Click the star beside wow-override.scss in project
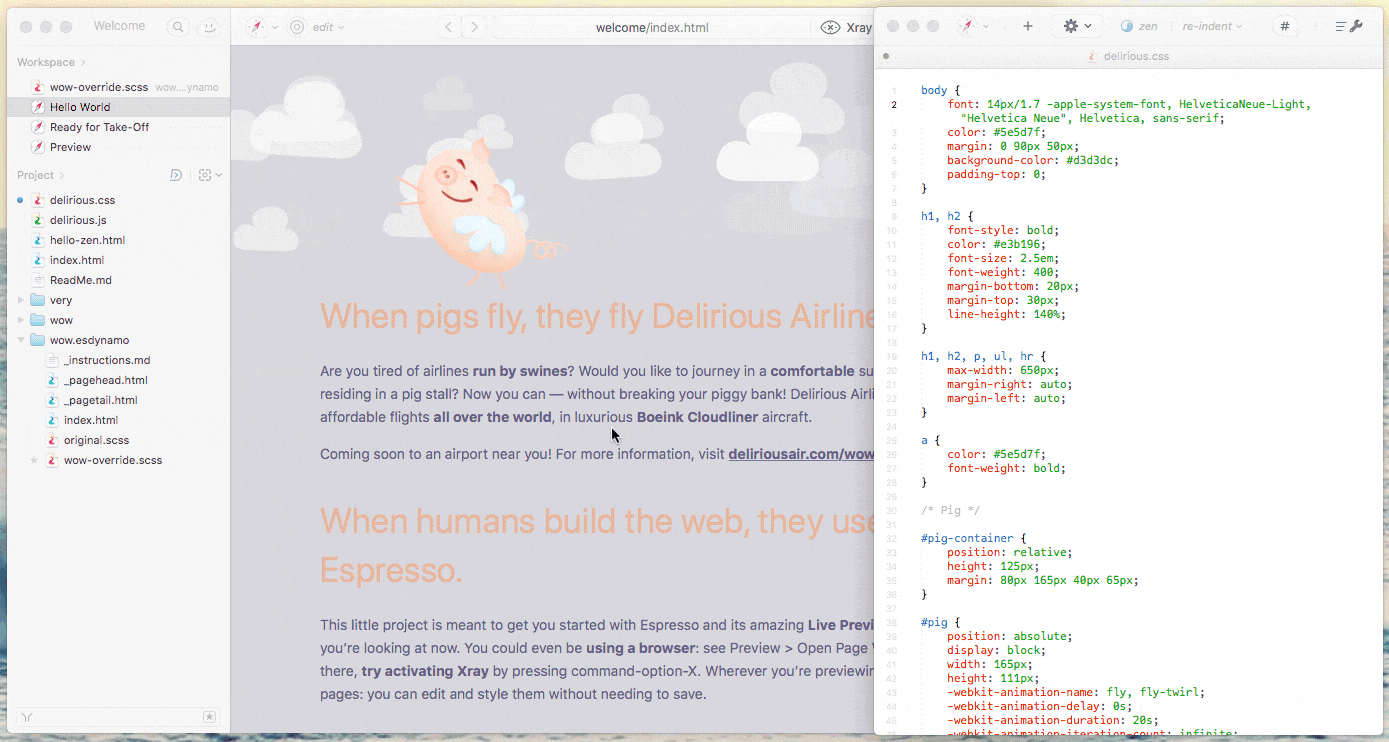The width and height of the screenshot is (1389, 742). tap(34, 460)
